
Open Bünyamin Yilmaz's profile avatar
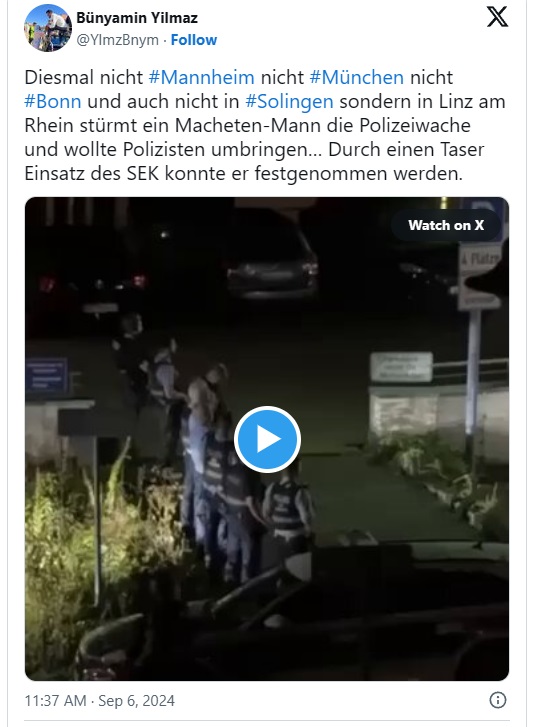(x=47, y=28)
